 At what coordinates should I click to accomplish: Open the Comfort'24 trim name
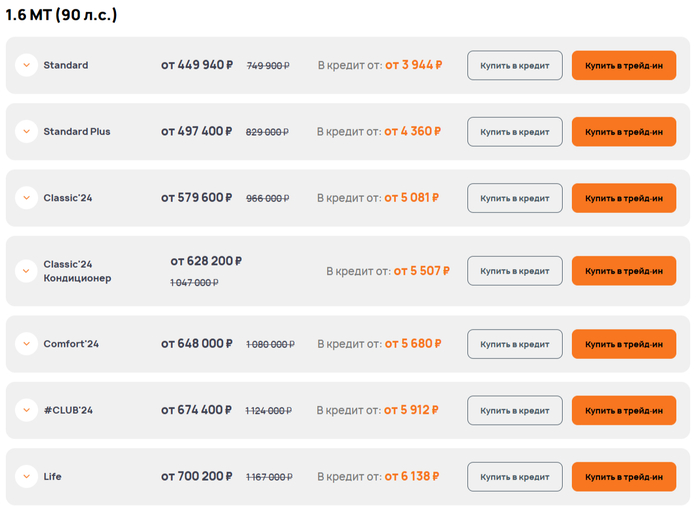71,344
